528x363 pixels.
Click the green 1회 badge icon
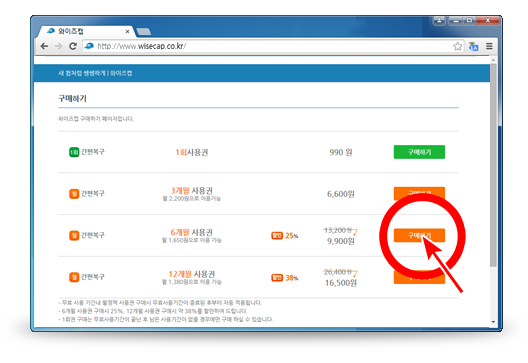74,152
